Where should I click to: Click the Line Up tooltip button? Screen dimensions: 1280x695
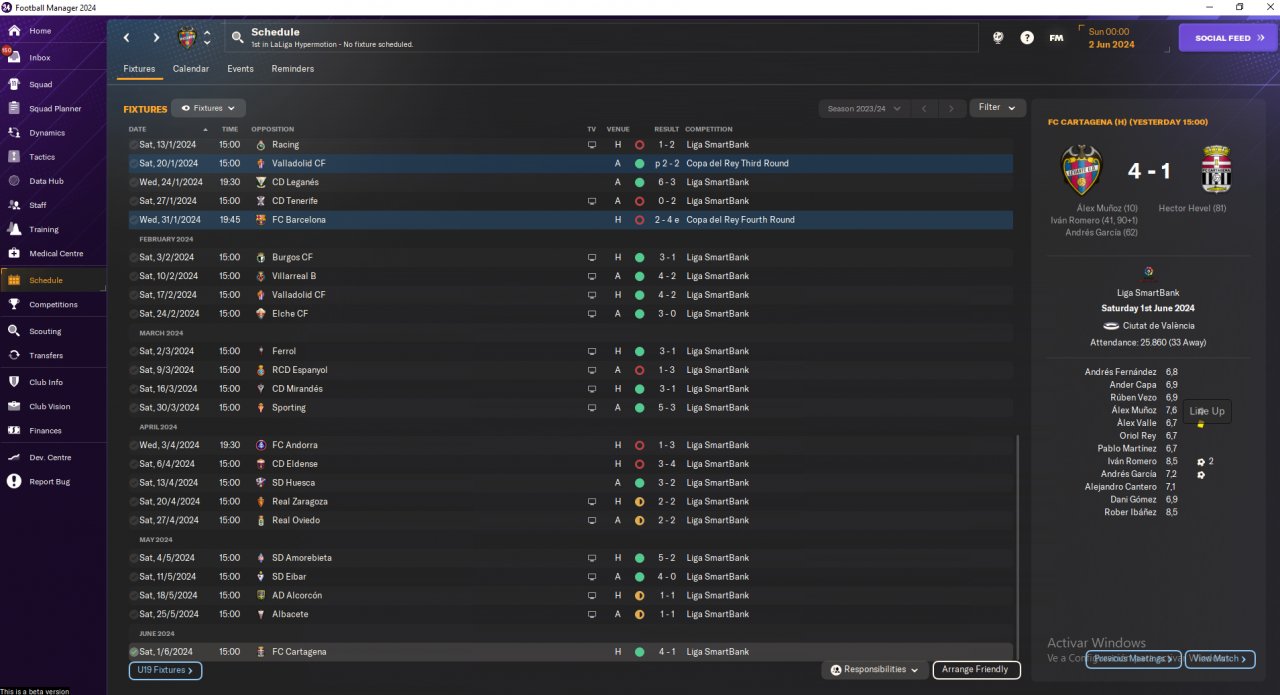pyautogui.click(x=1207, y=411)
